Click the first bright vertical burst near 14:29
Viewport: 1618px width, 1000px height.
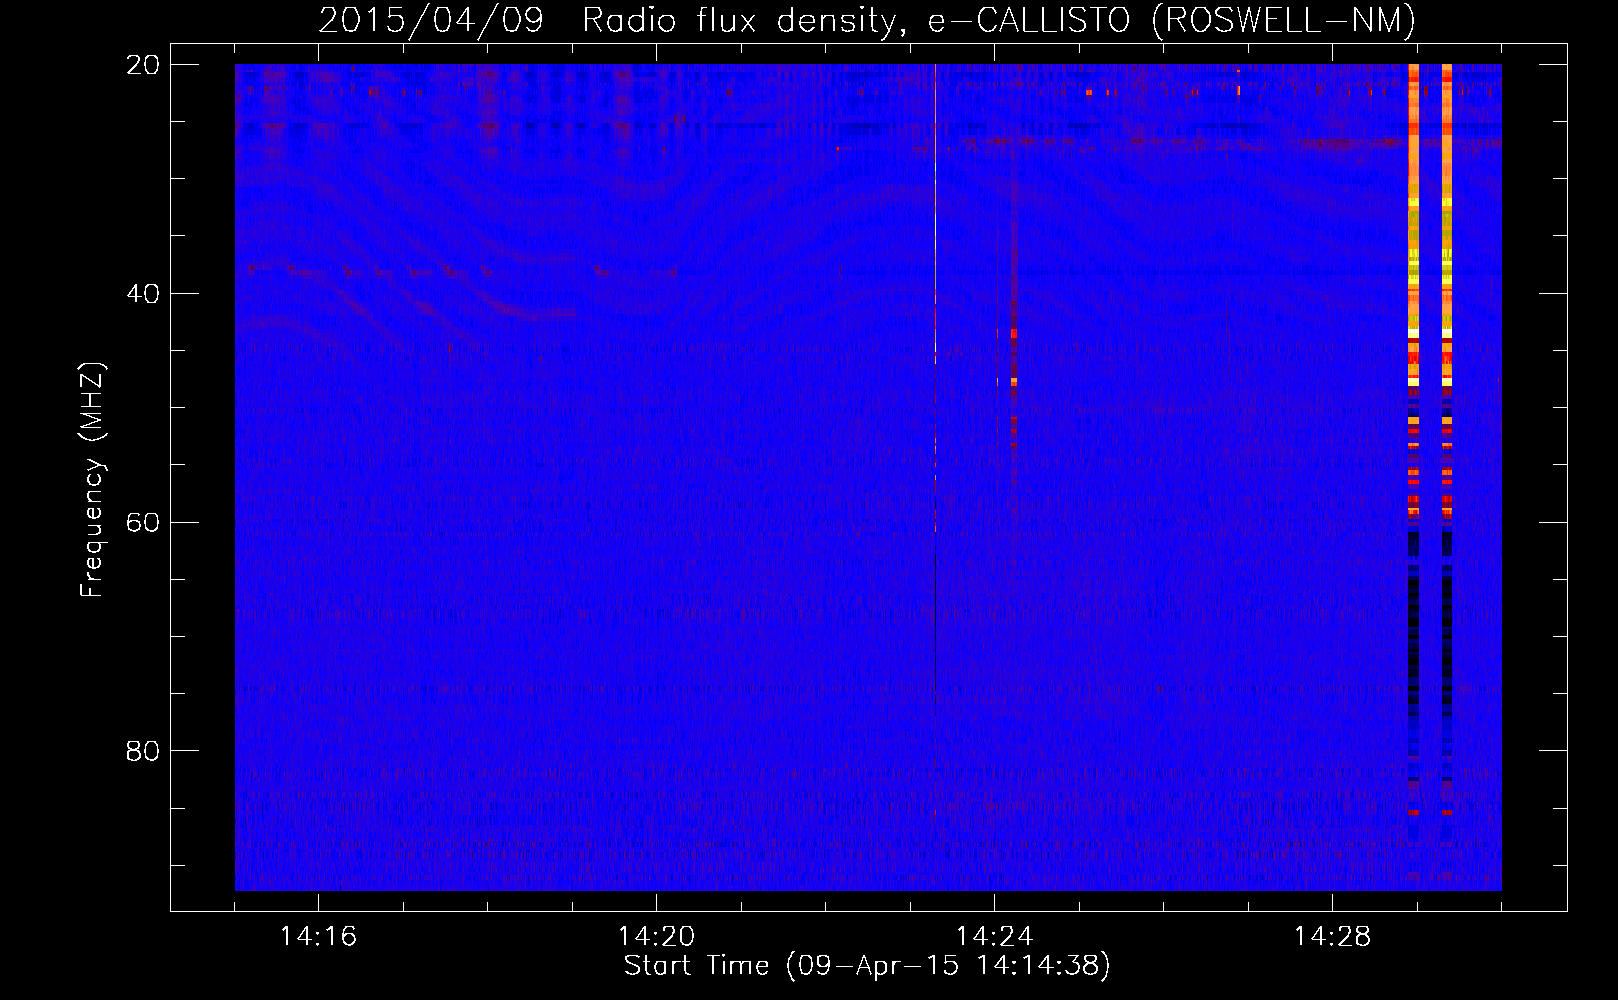pyautogui.click(x=1413, y=440)
